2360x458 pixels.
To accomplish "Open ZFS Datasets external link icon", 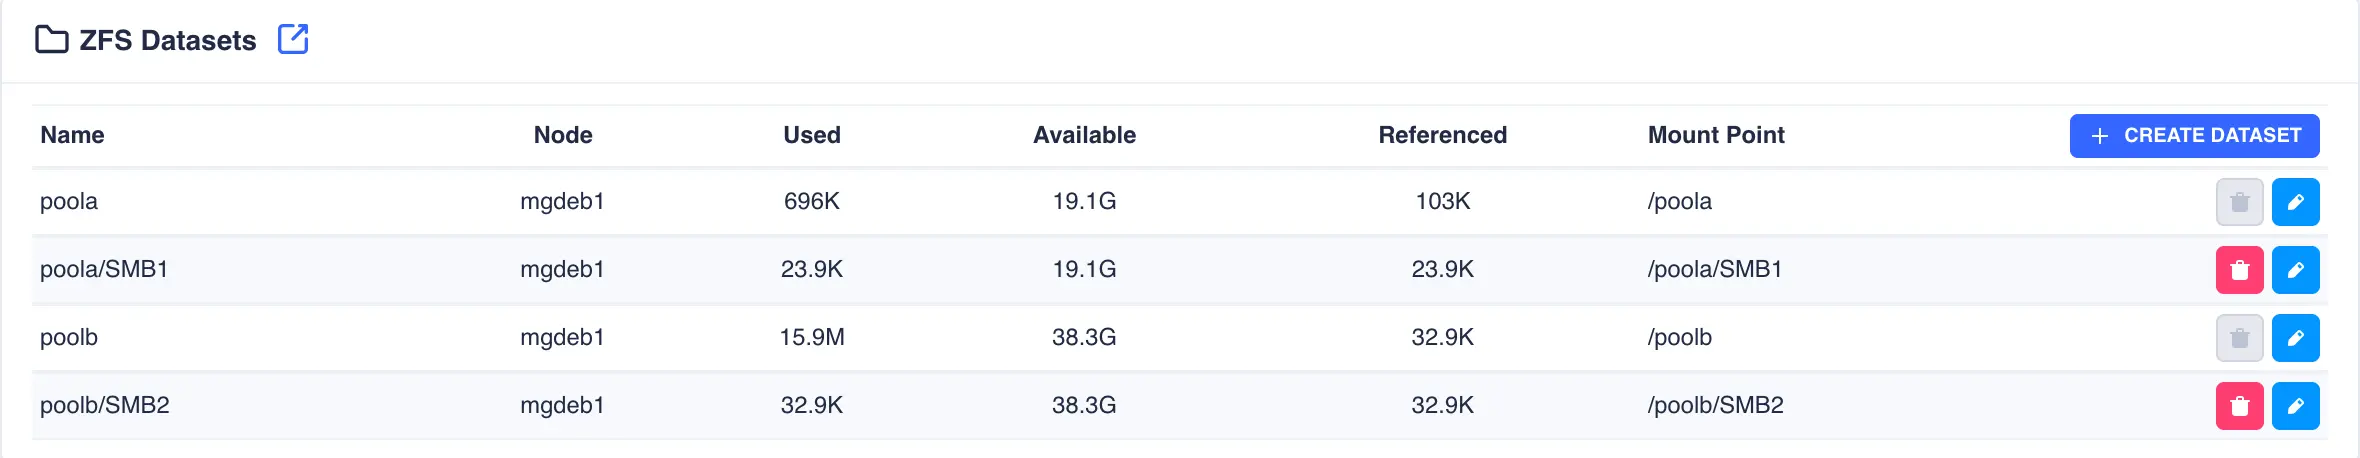I will pos(293,40).
